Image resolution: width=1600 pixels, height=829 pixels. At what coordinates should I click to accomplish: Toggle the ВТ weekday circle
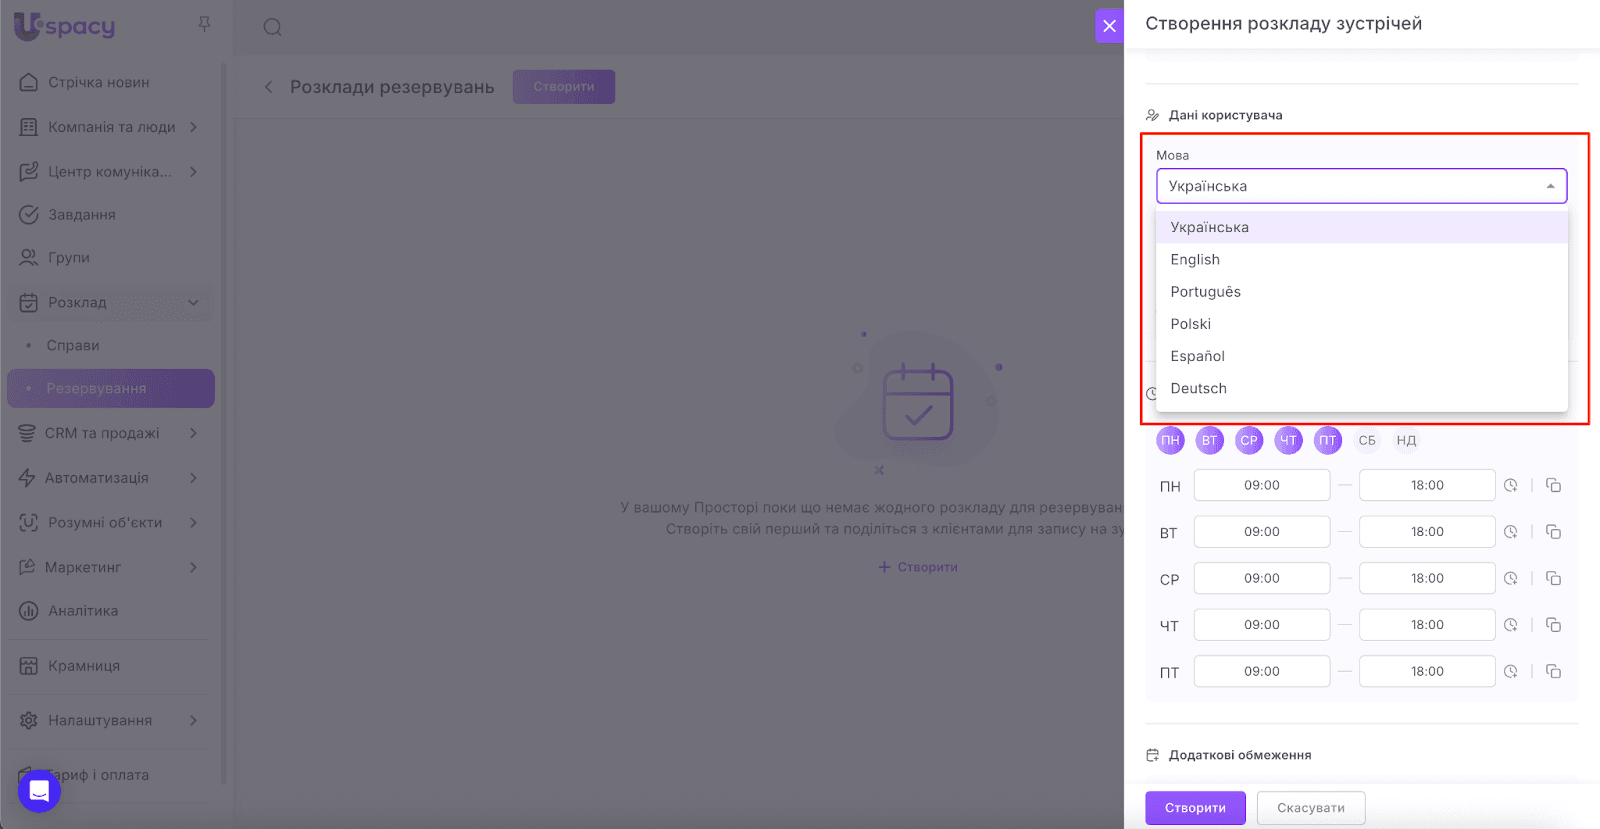click(1210, 440)
